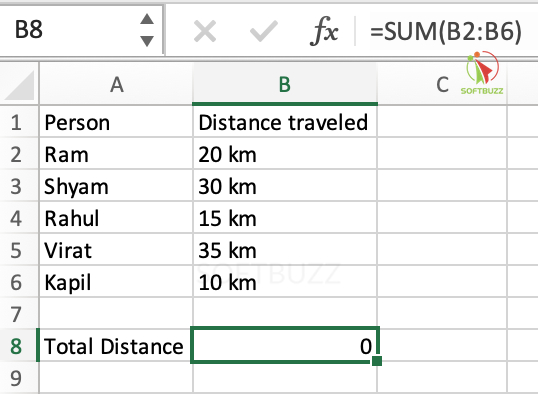Click the Softbuzz logo watermark
The width and height of the screenshot is (538, 394).
(x=482, y=73)
